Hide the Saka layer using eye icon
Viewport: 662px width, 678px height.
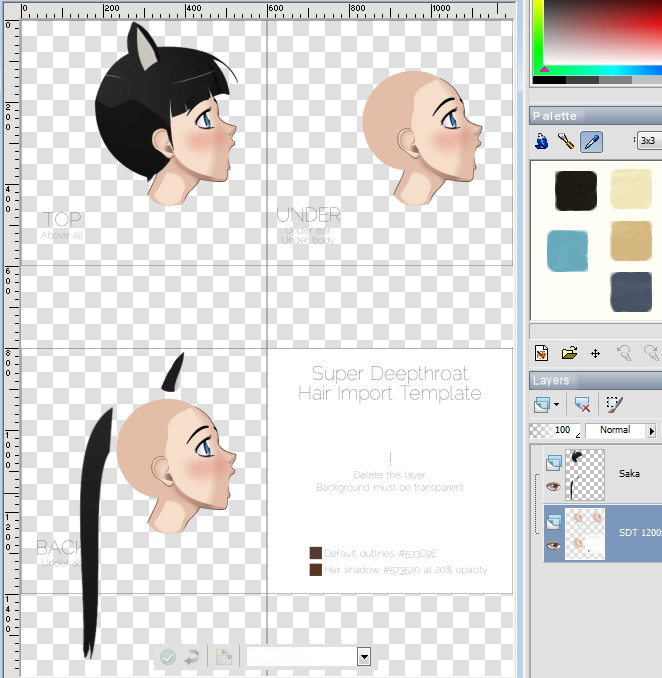pos(551,486)
